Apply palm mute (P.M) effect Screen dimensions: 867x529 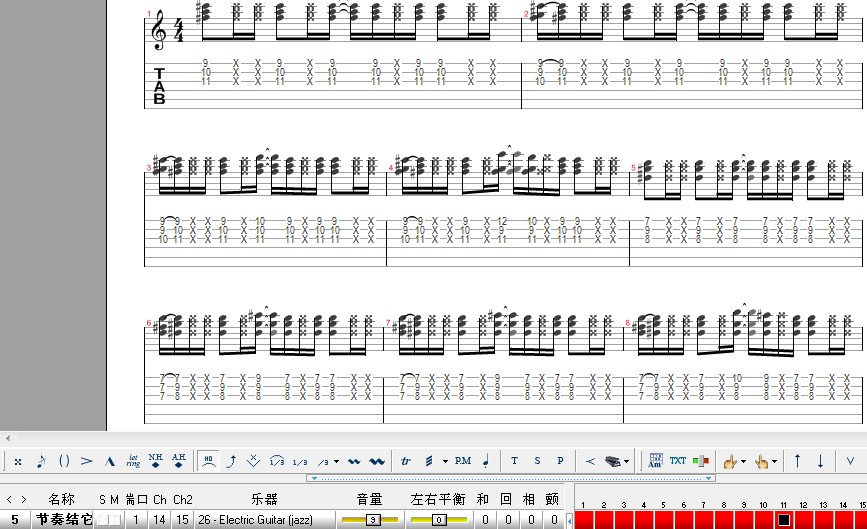point(462,461)
